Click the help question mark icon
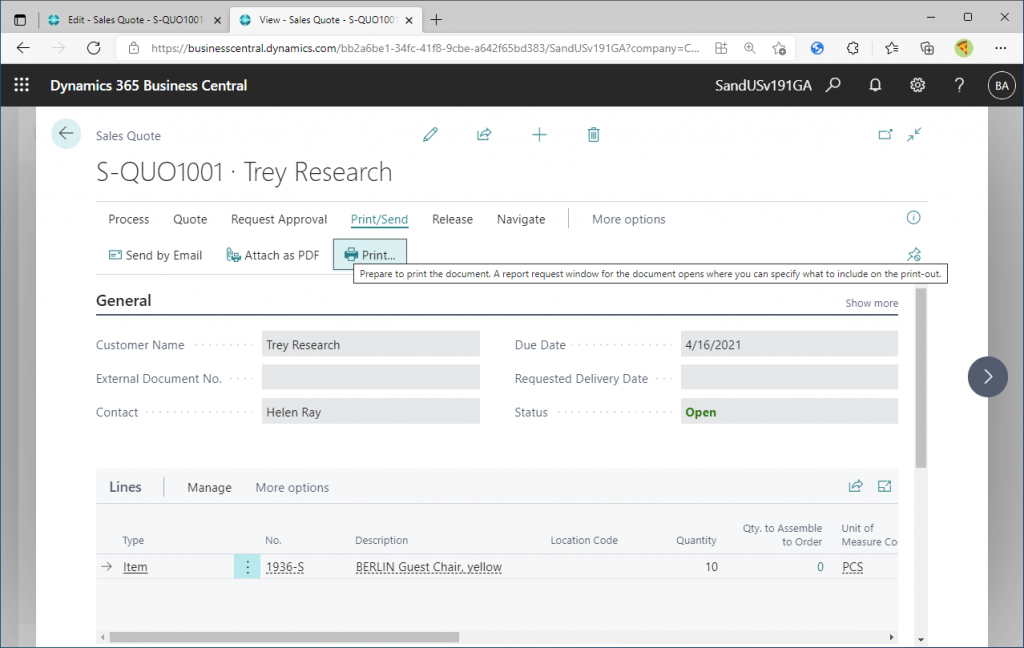The image size is (1024, 648). [x=959, y=85]
